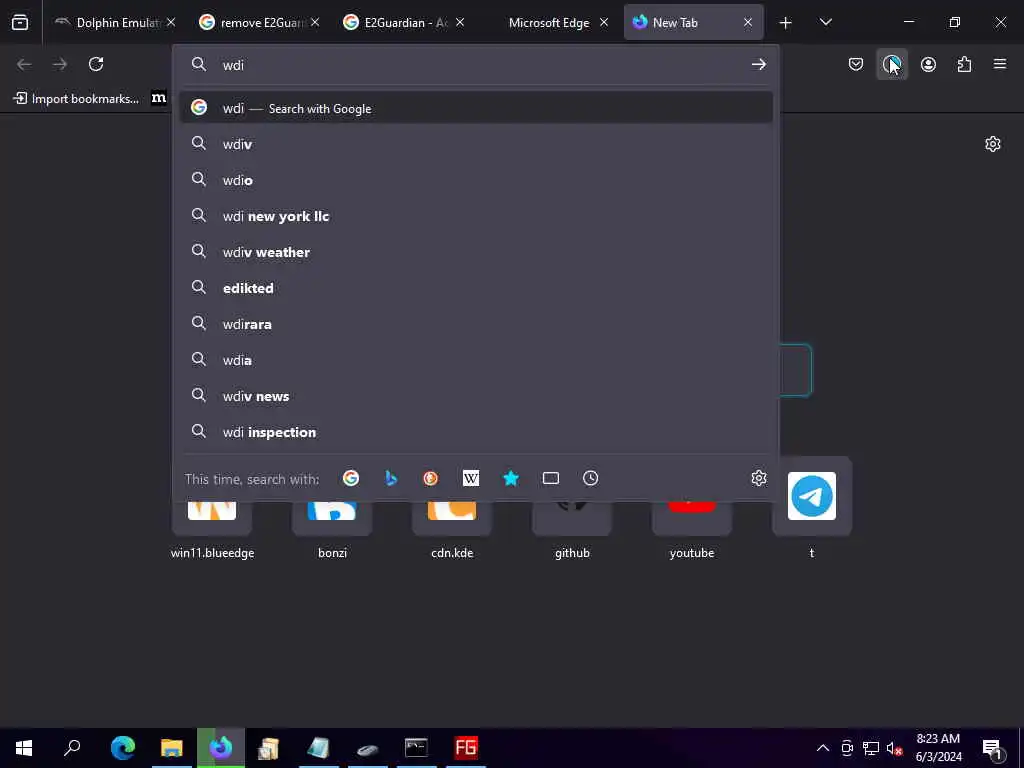Search open tabs icon
Viewport: 1024px width, 768px height.
[551, 478]
